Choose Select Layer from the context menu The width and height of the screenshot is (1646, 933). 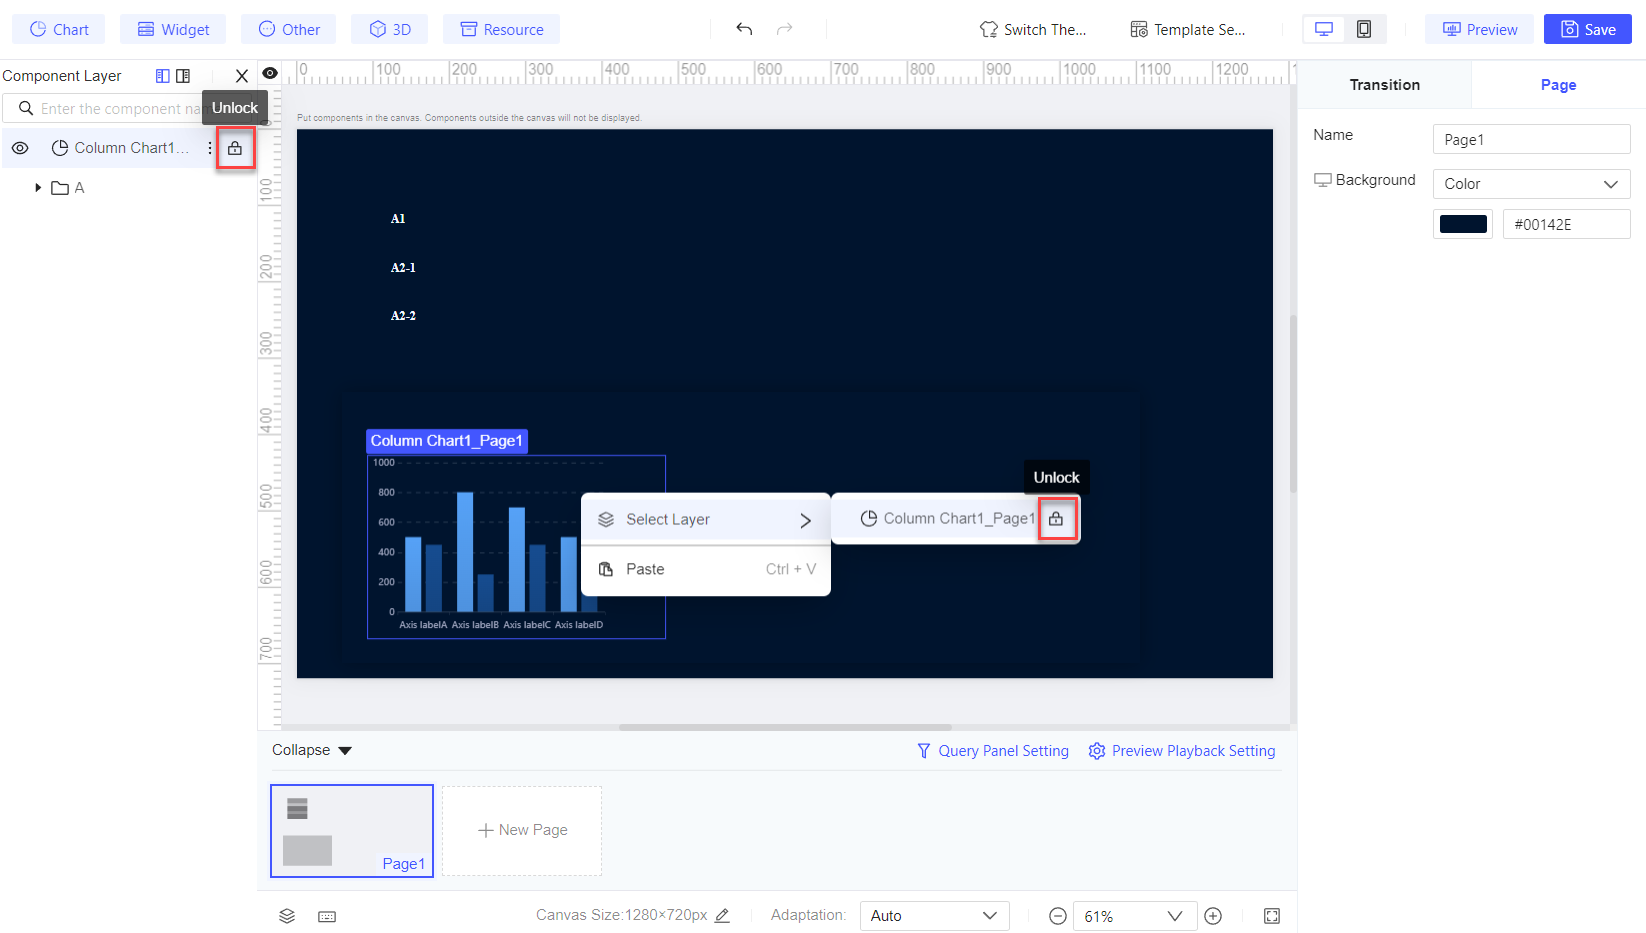[668, 519]
